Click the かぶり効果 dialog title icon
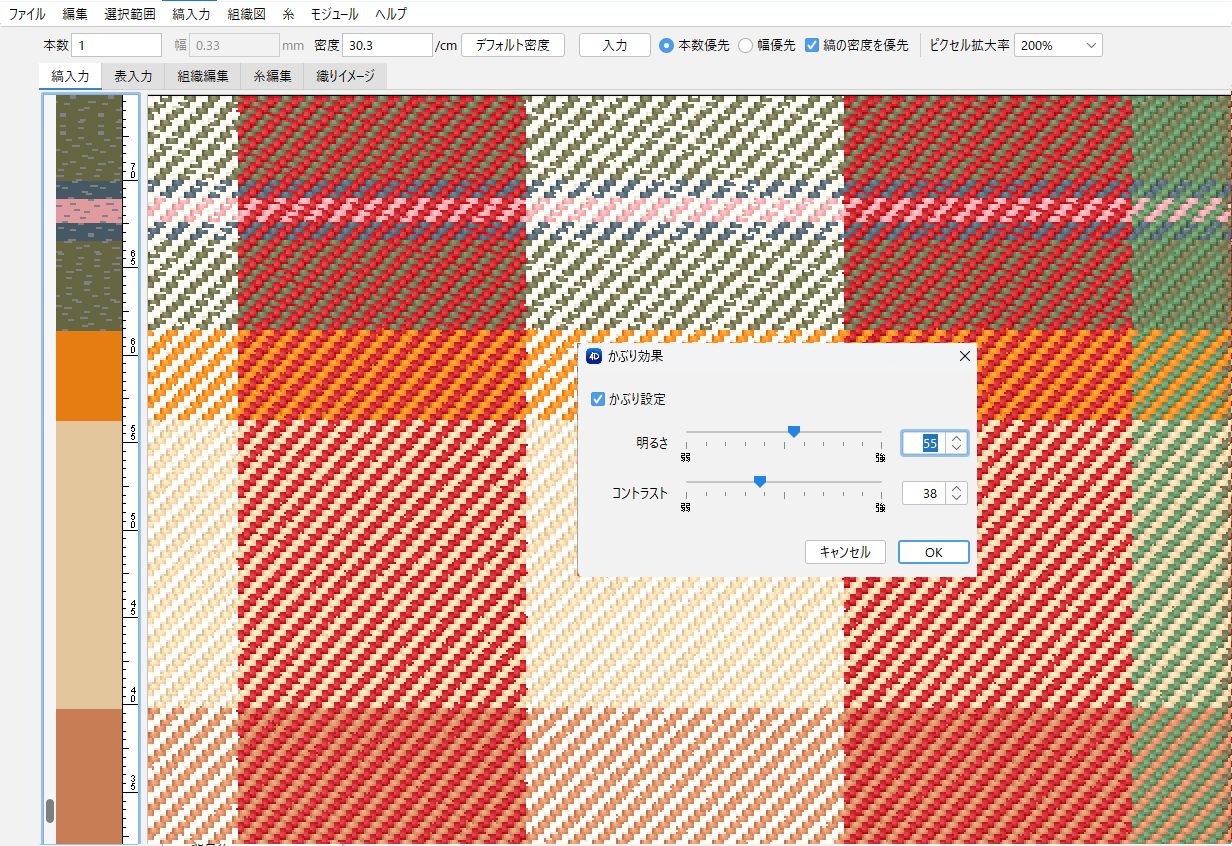The width and height of the screenshot is (1232, 846). coord(593,356)
